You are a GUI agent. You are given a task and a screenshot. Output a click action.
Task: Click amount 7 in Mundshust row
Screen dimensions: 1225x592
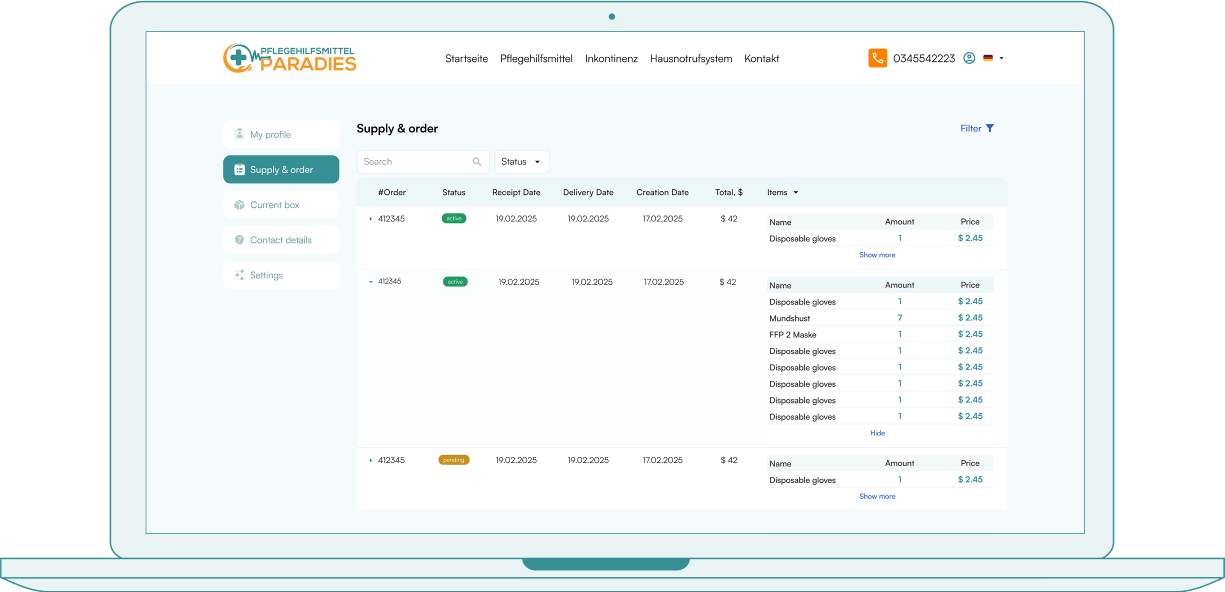(x=900, y=318)
